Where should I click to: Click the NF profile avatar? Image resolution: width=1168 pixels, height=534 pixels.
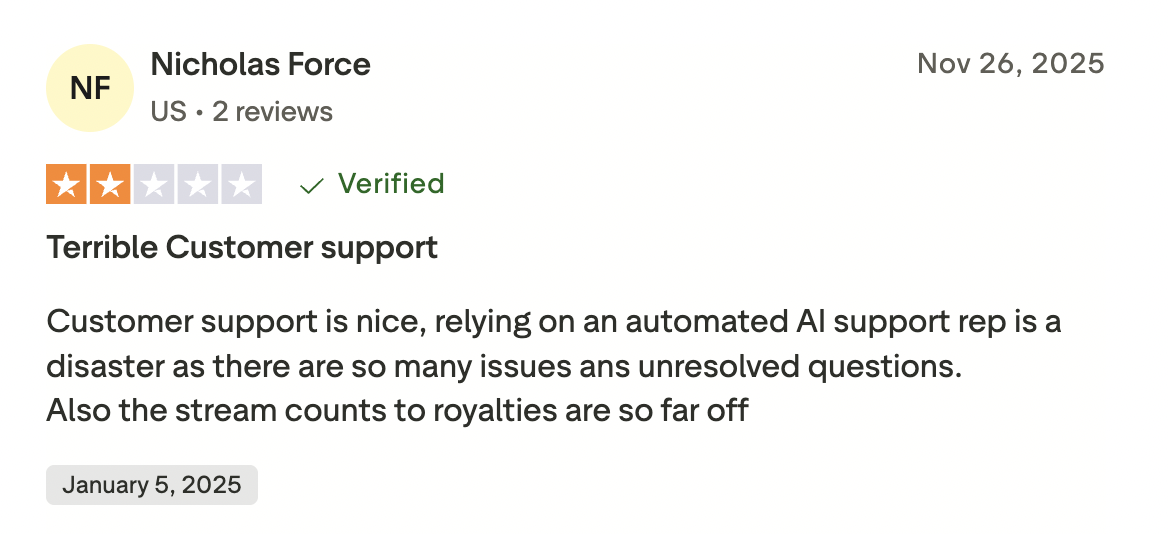pyautogui.click(x=90, y=88)
